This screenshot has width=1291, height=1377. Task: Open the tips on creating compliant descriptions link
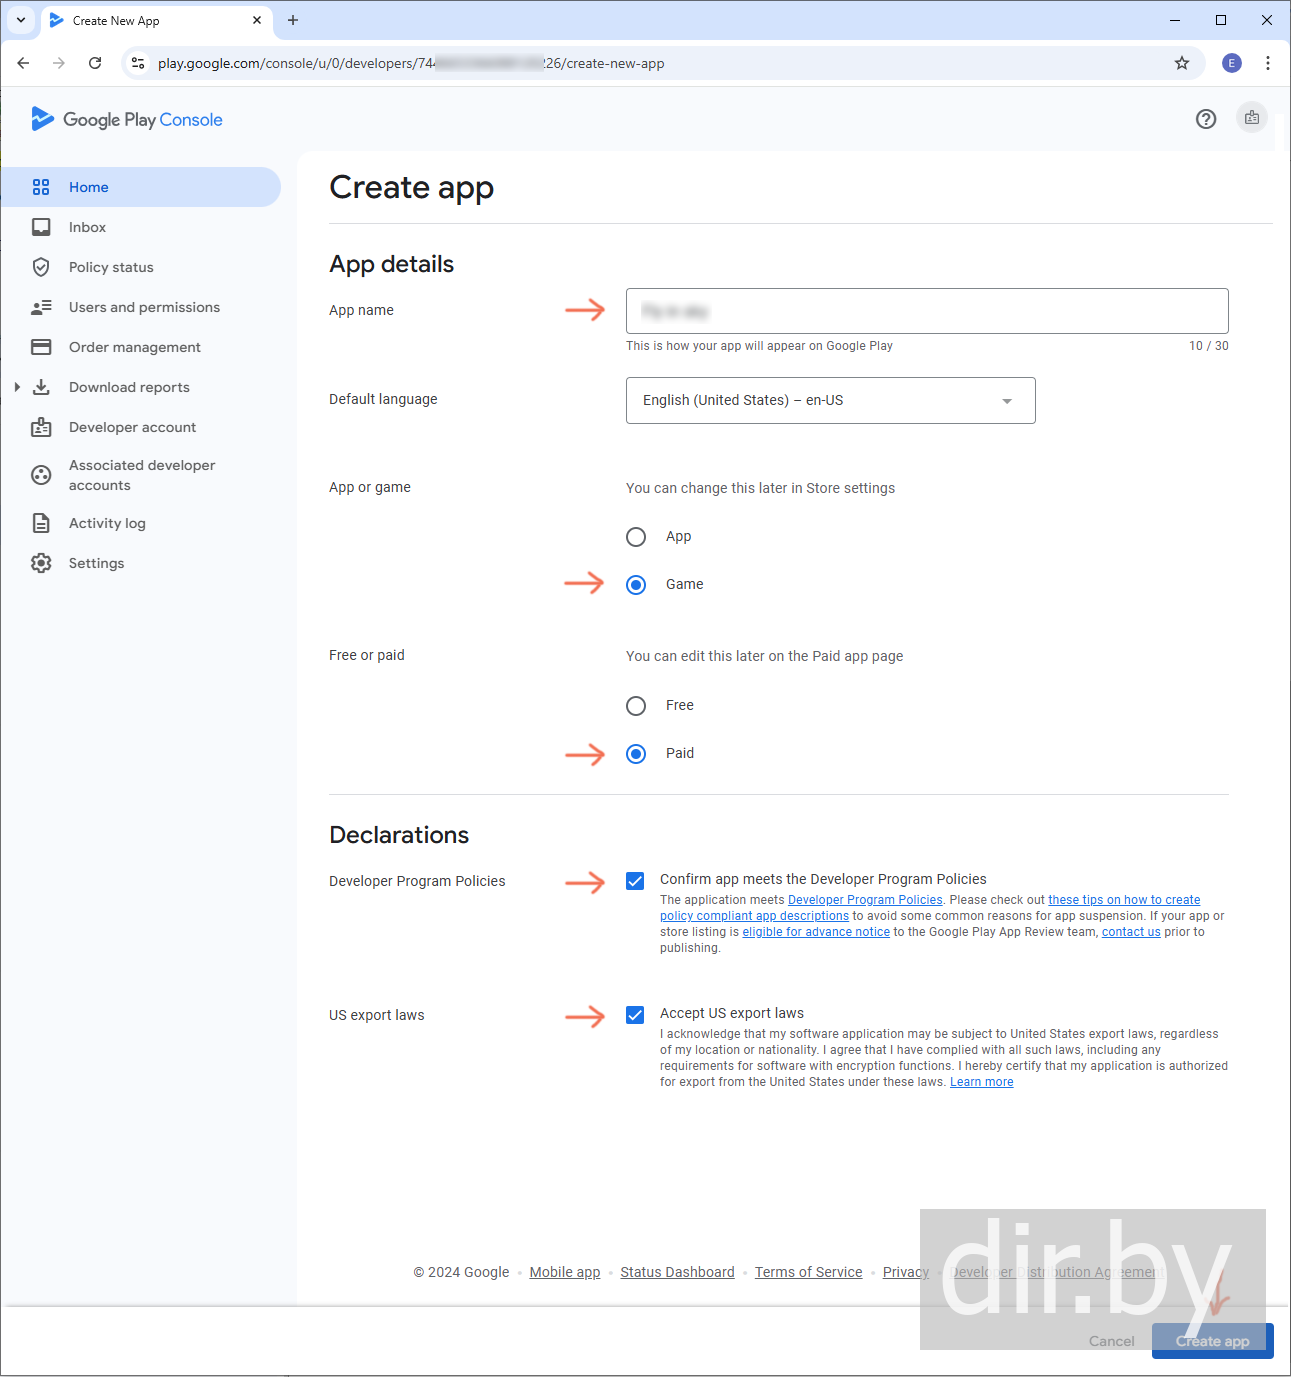1124,900
